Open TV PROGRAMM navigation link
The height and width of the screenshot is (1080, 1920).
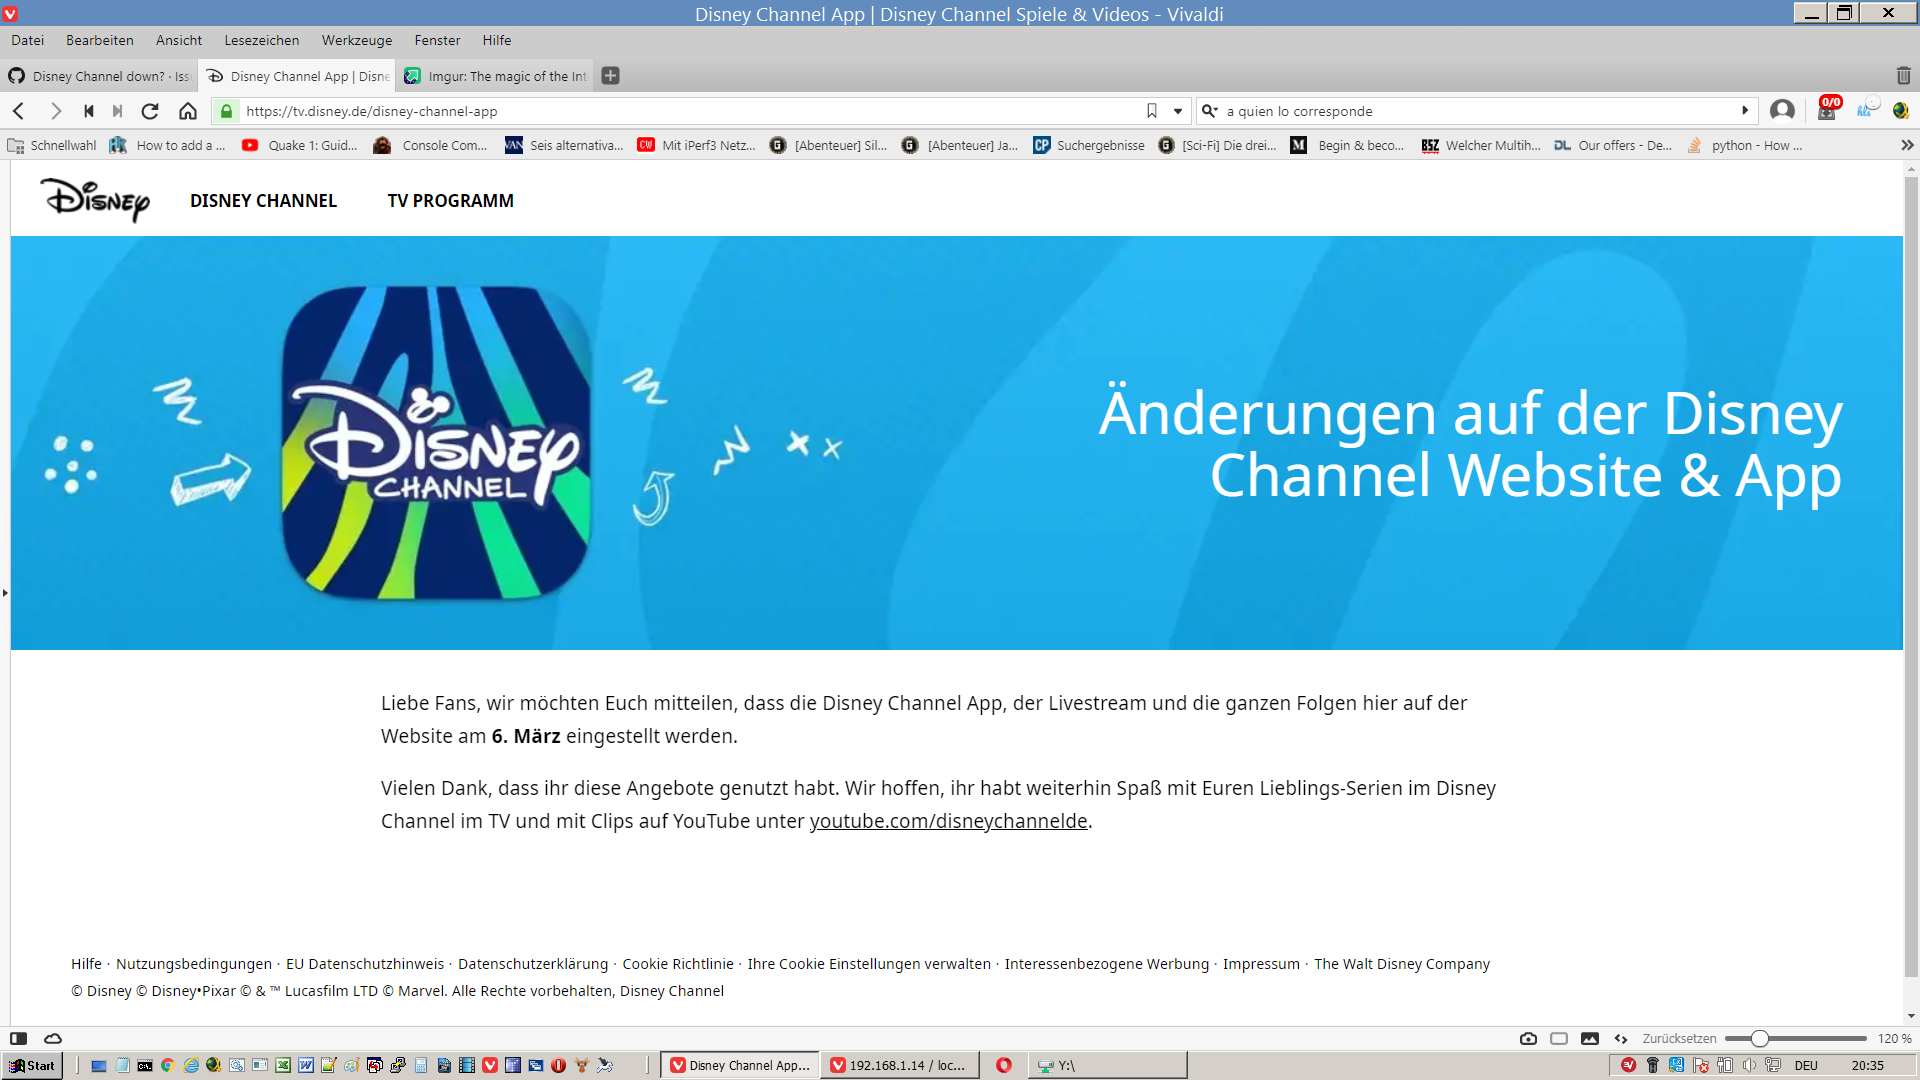(451, 201)
